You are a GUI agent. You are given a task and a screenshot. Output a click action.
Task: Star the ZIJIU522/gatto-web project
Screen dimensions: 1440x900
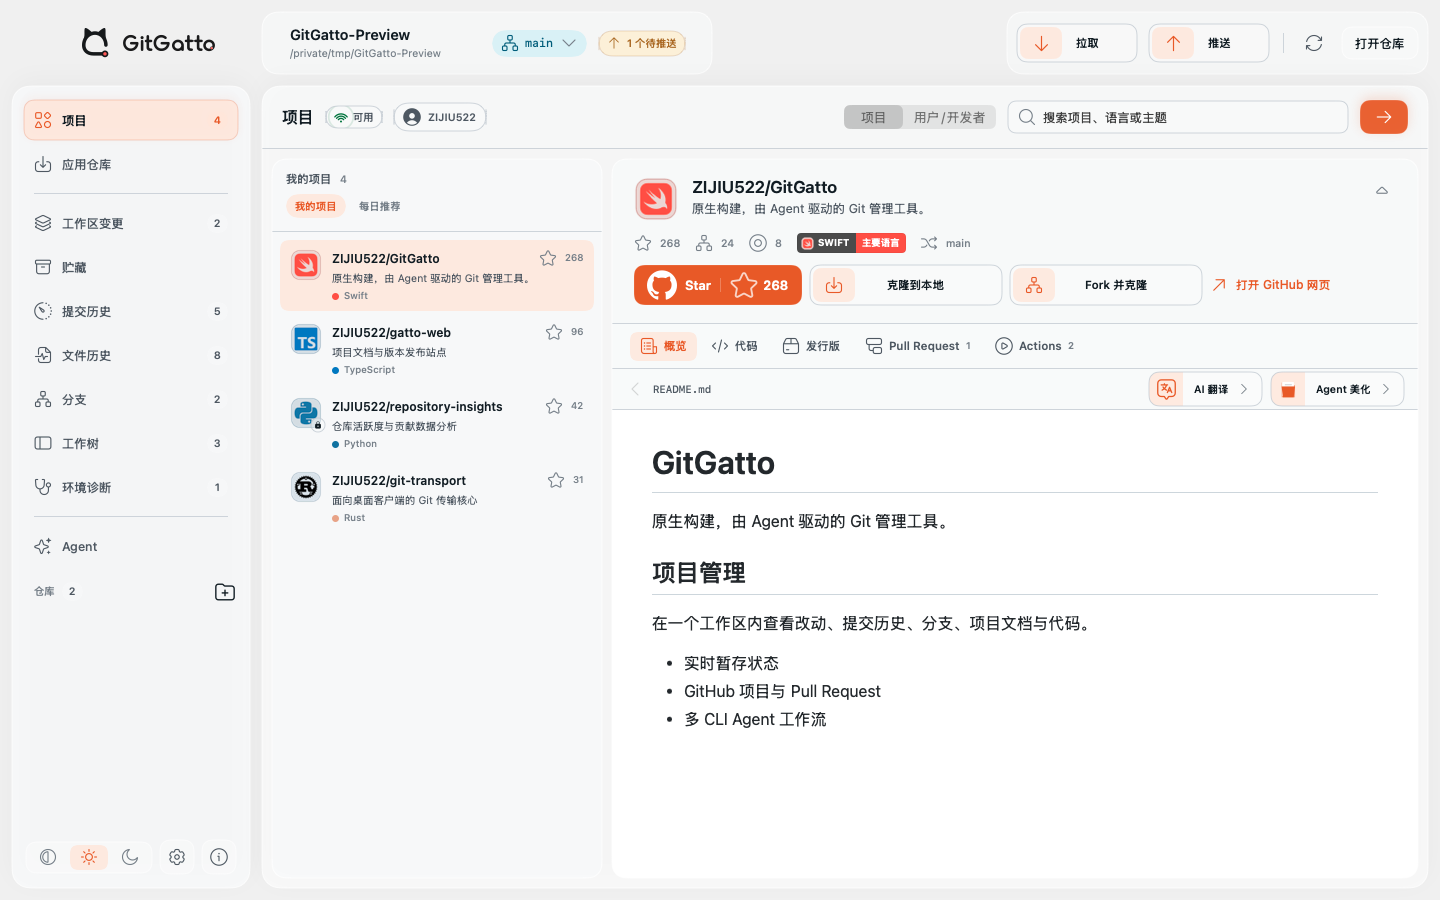pyautogui.click(x=554, y=332)
